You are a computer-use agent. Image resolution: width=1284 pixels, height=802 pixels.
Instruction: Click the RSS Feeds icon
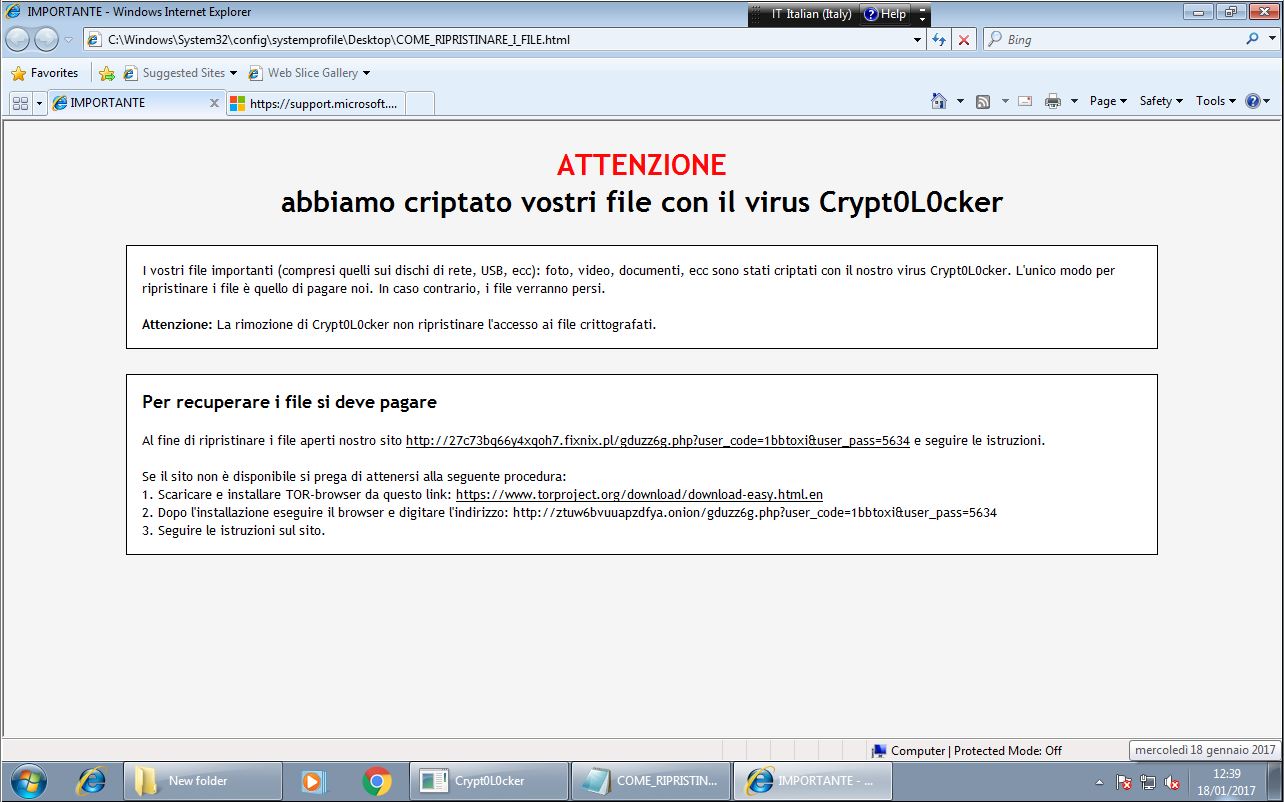coord(983,101)
